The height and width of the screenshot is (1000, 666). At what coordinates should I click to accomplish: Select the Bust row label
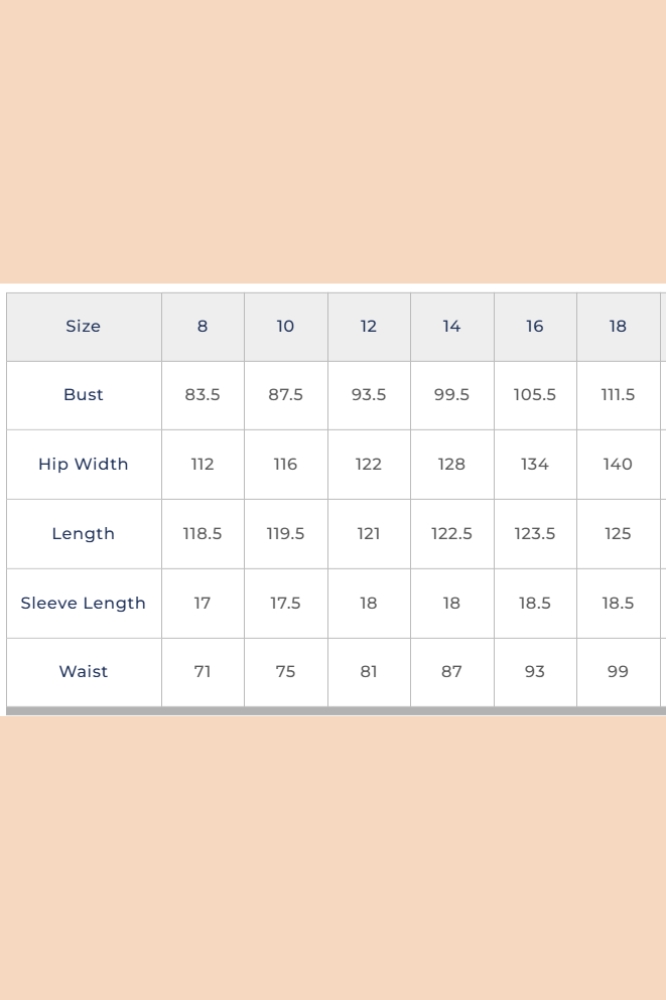83,395
